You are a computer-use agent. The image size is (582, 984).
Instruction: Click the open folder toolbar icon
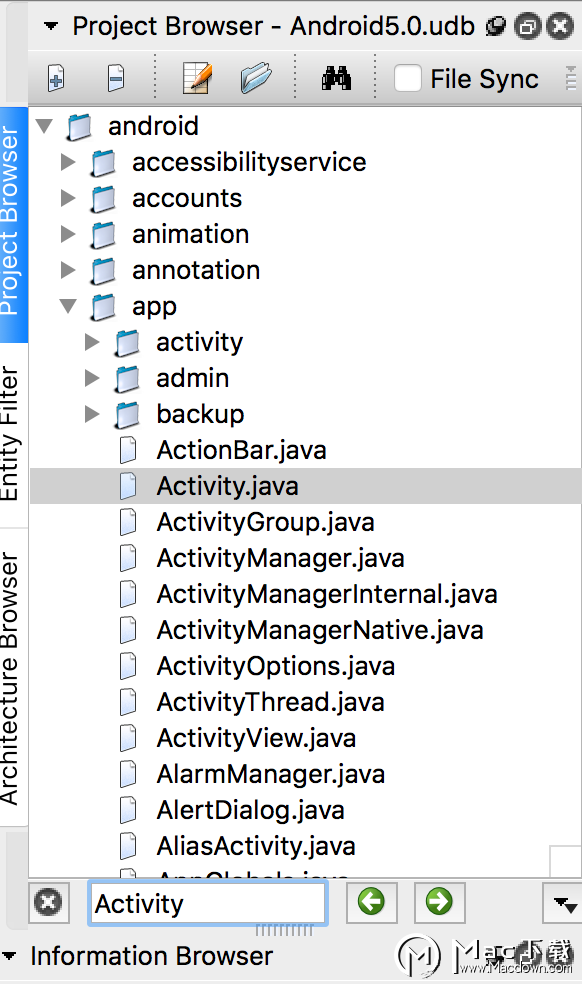click(x=256, y=78)
